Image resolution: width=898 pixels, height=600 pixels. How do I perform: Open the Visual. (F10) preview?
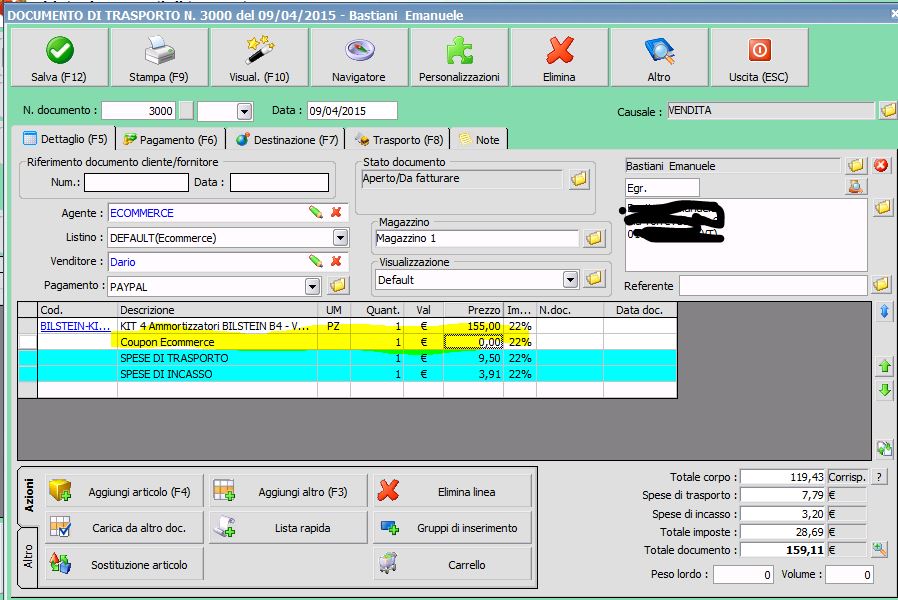tap(259, 58)
